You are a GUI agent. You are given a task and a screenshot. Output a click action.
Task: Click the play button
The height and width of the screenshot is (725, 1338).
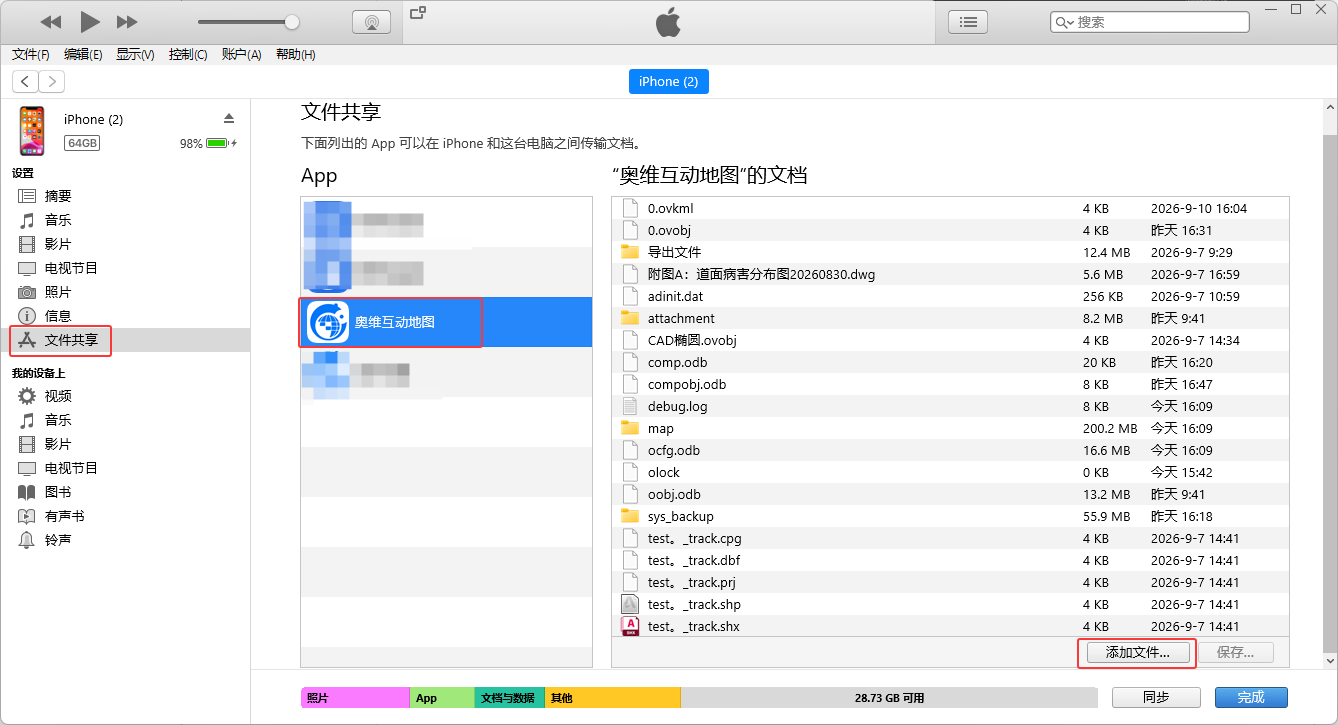click(90, 21)
